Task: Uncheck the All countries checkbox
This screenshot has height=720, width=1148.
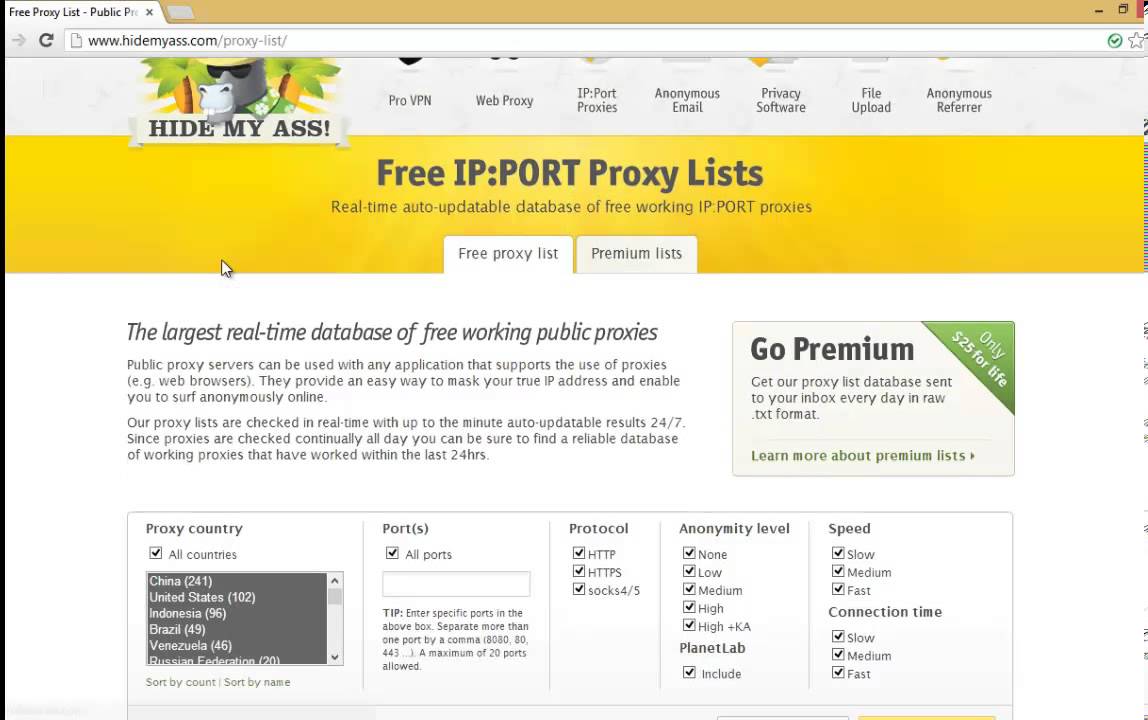Action: coord(155,553)
